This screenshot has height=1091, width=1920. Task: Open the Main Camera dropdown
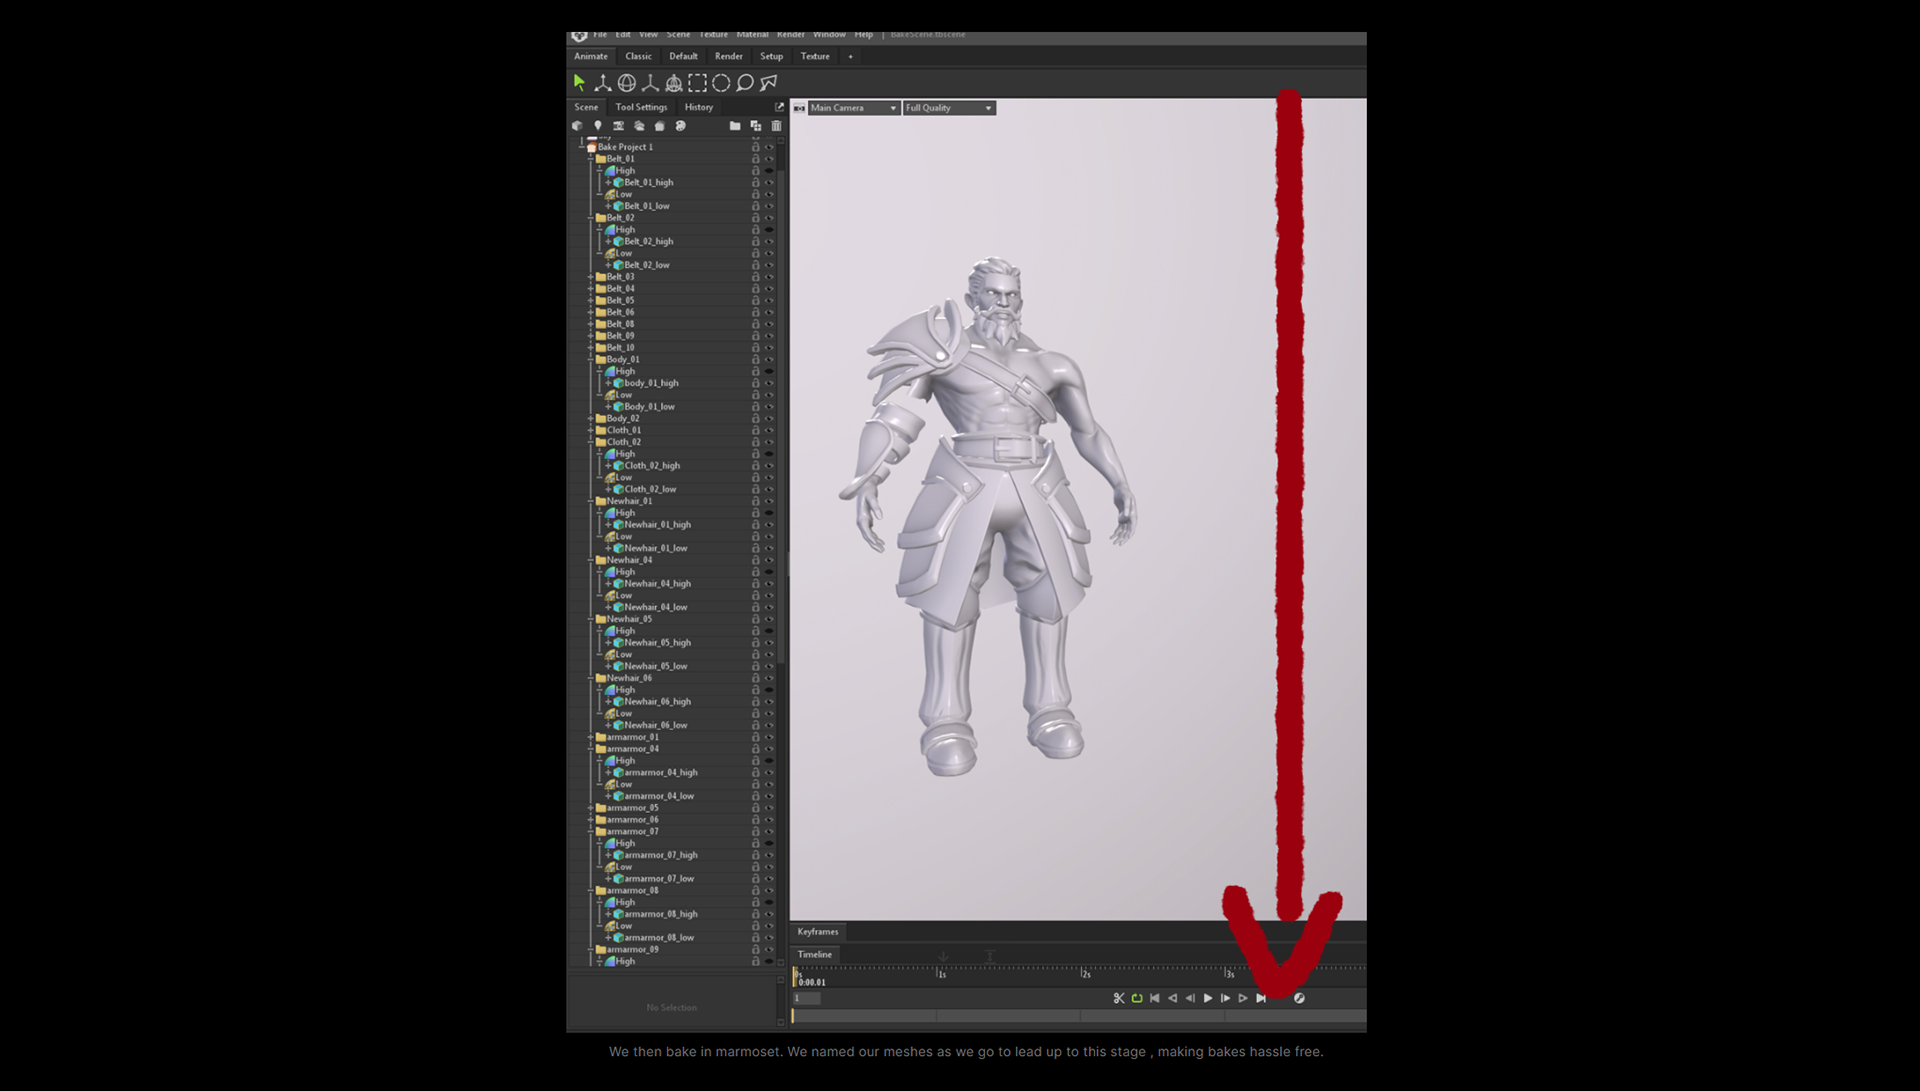tap(853, 108)
